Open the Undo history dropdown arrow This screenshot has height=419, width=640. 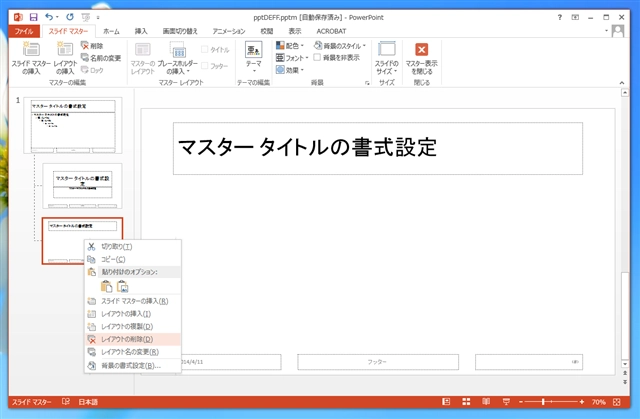coord(57,17)
